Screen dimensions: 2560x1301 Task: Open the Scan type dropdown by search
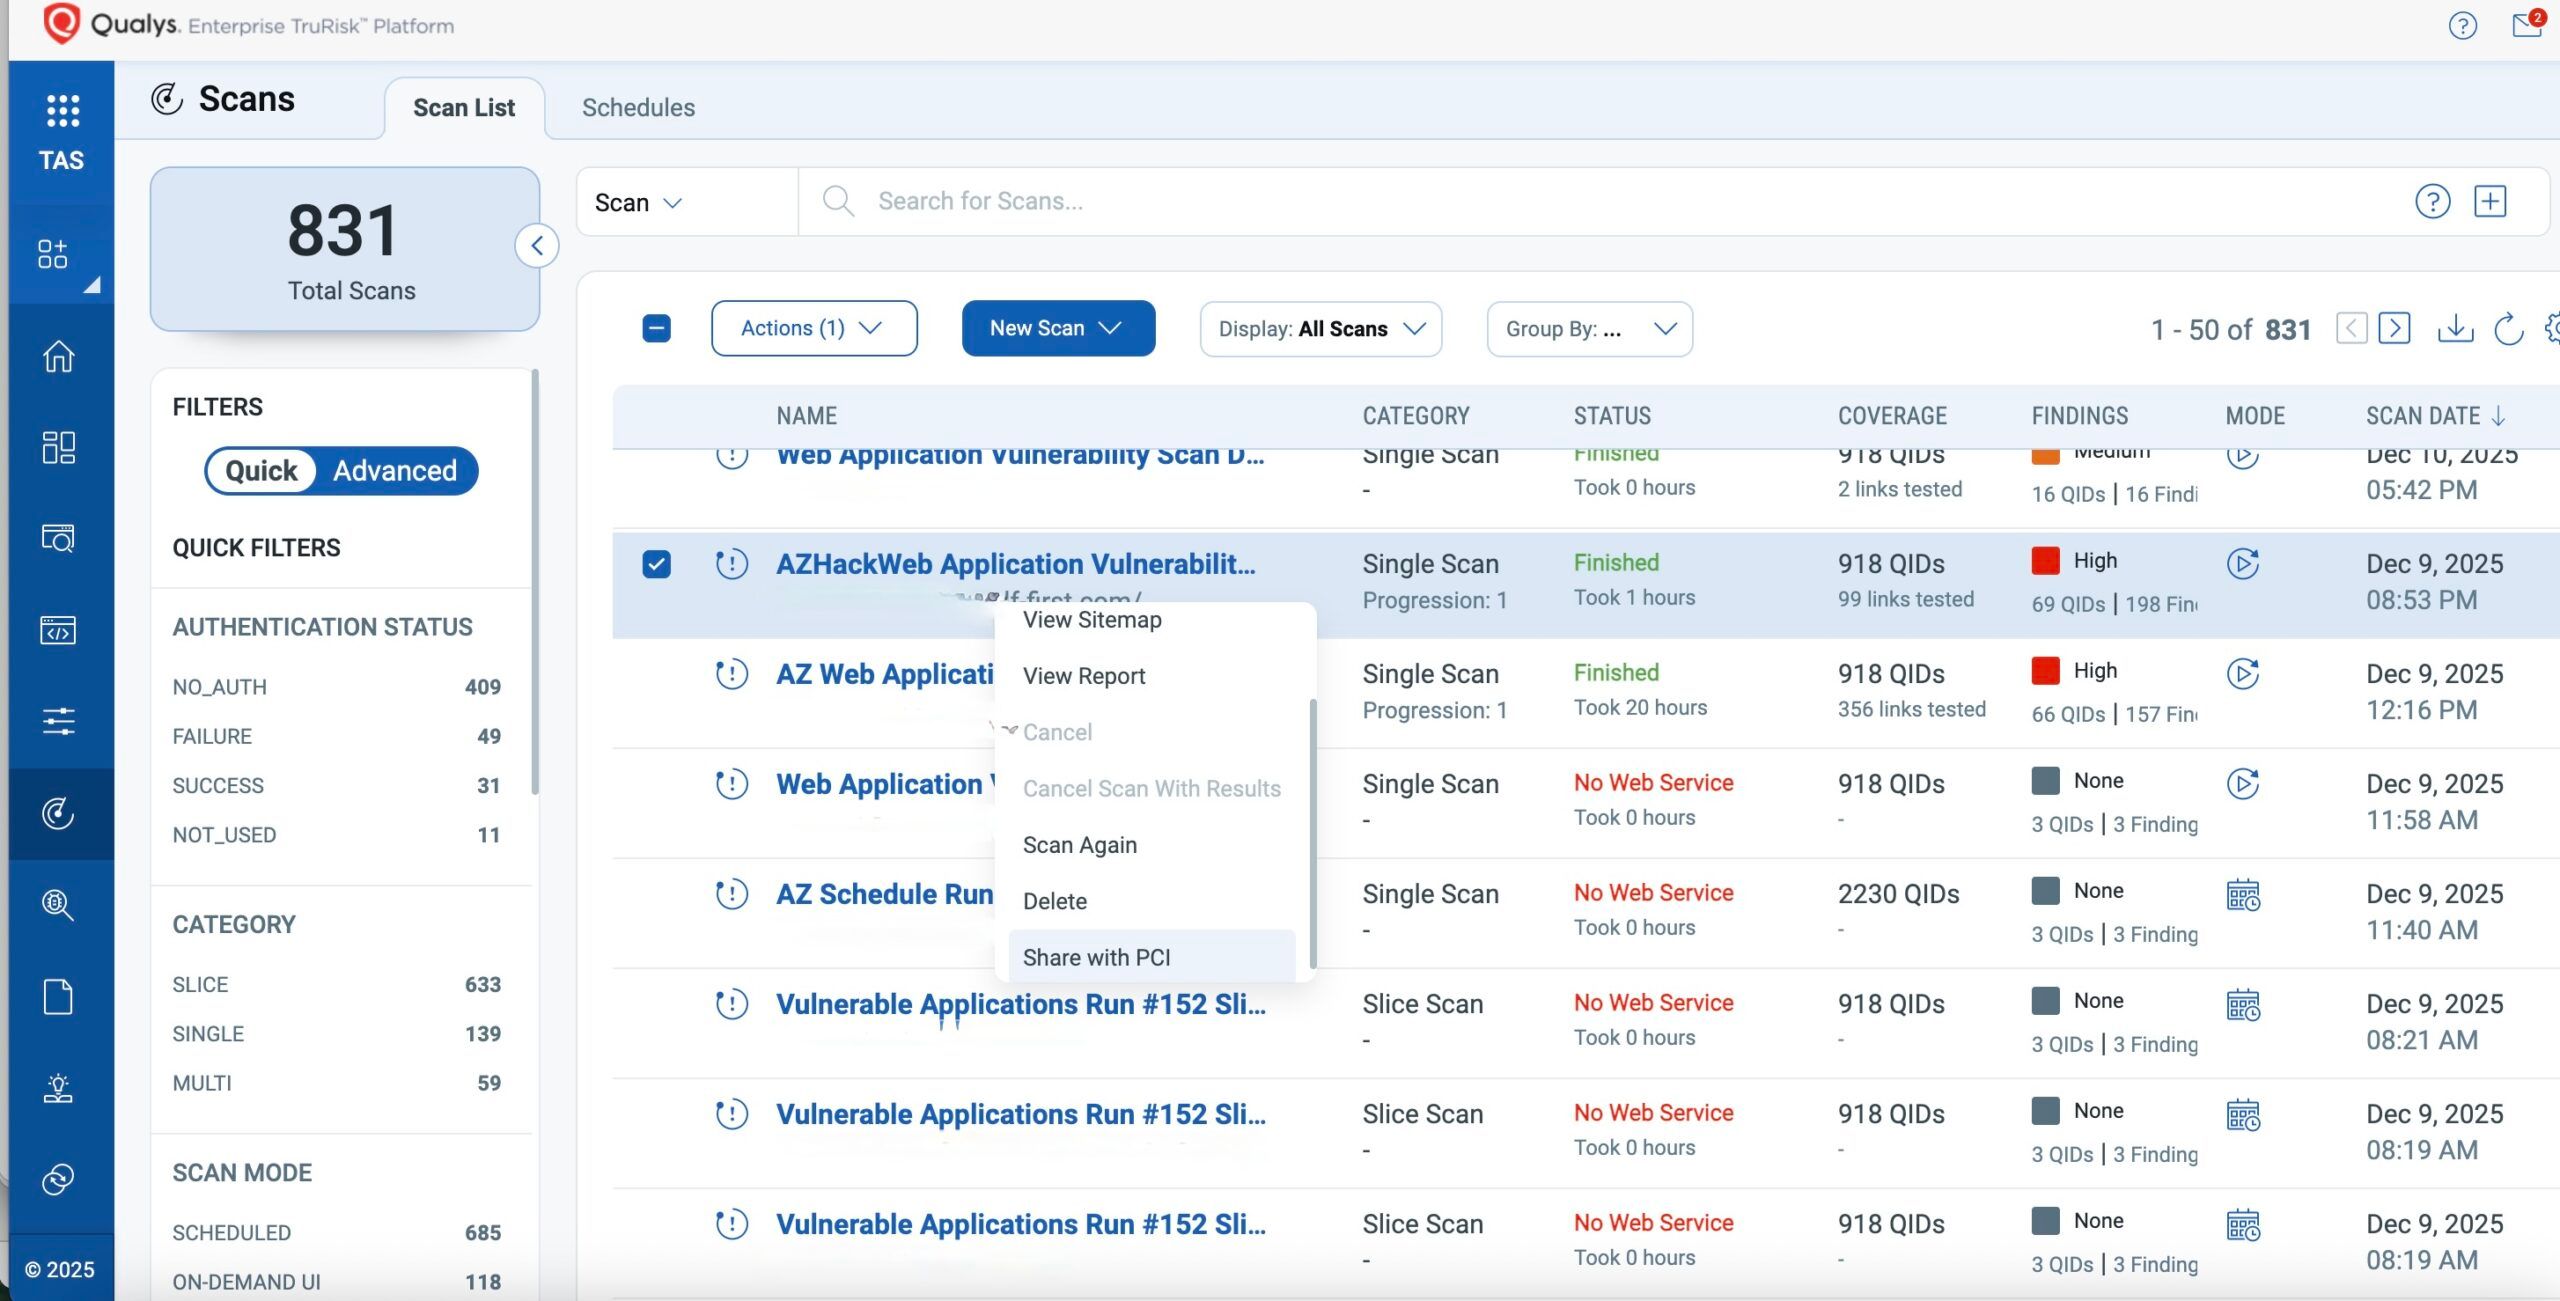(x=638, y=203)
